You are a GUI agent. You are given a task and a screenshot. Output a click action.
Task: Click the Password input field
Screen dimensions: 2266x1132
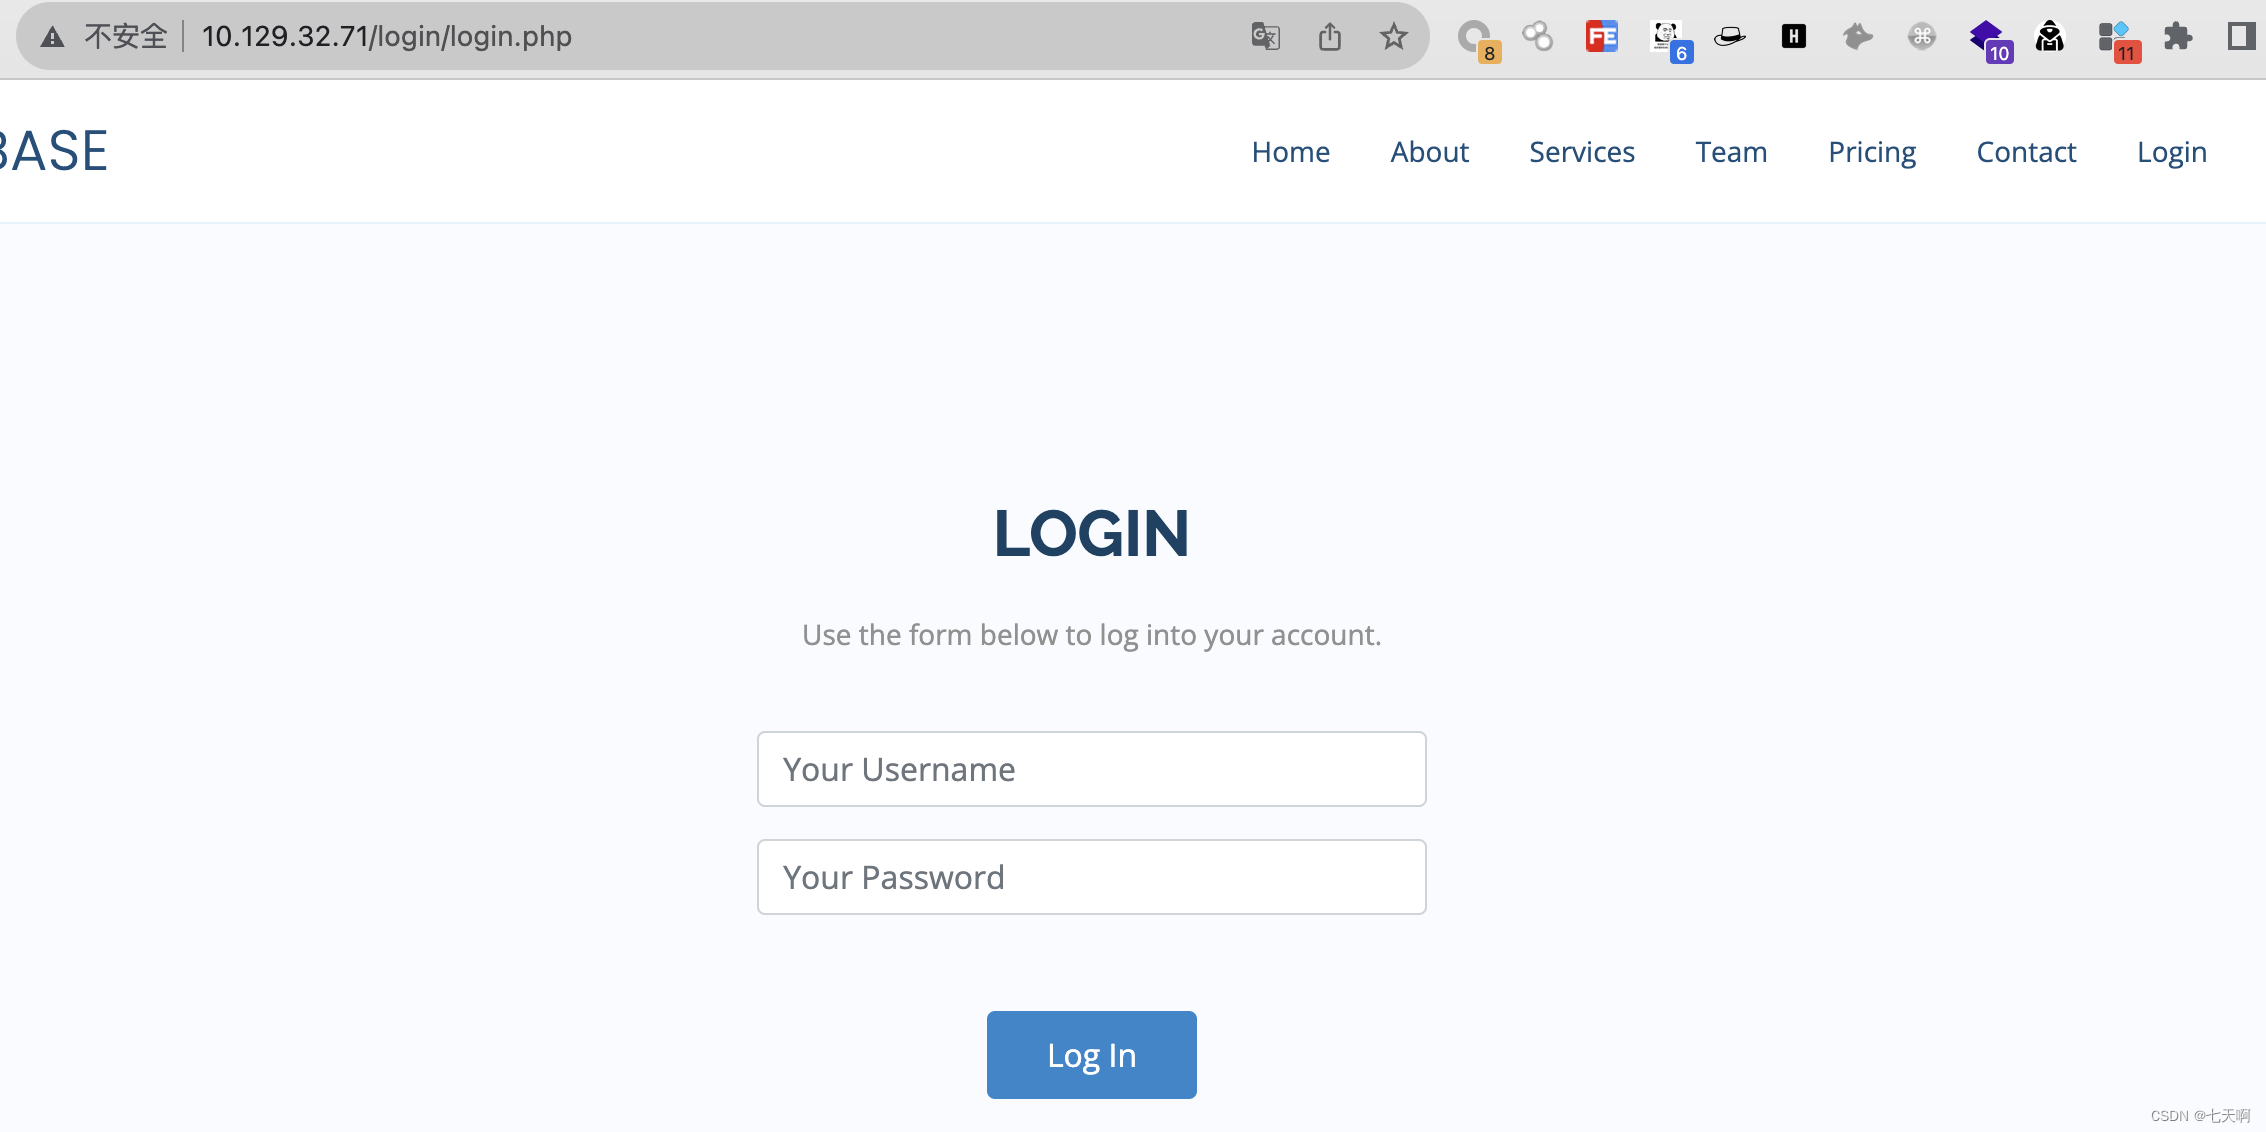(1091, 875)
